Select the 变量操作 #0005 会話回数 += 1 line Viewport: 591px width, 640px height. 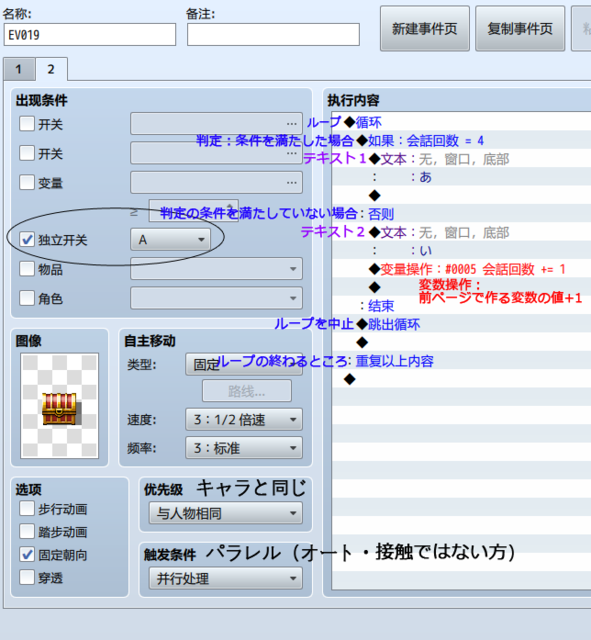461,269
